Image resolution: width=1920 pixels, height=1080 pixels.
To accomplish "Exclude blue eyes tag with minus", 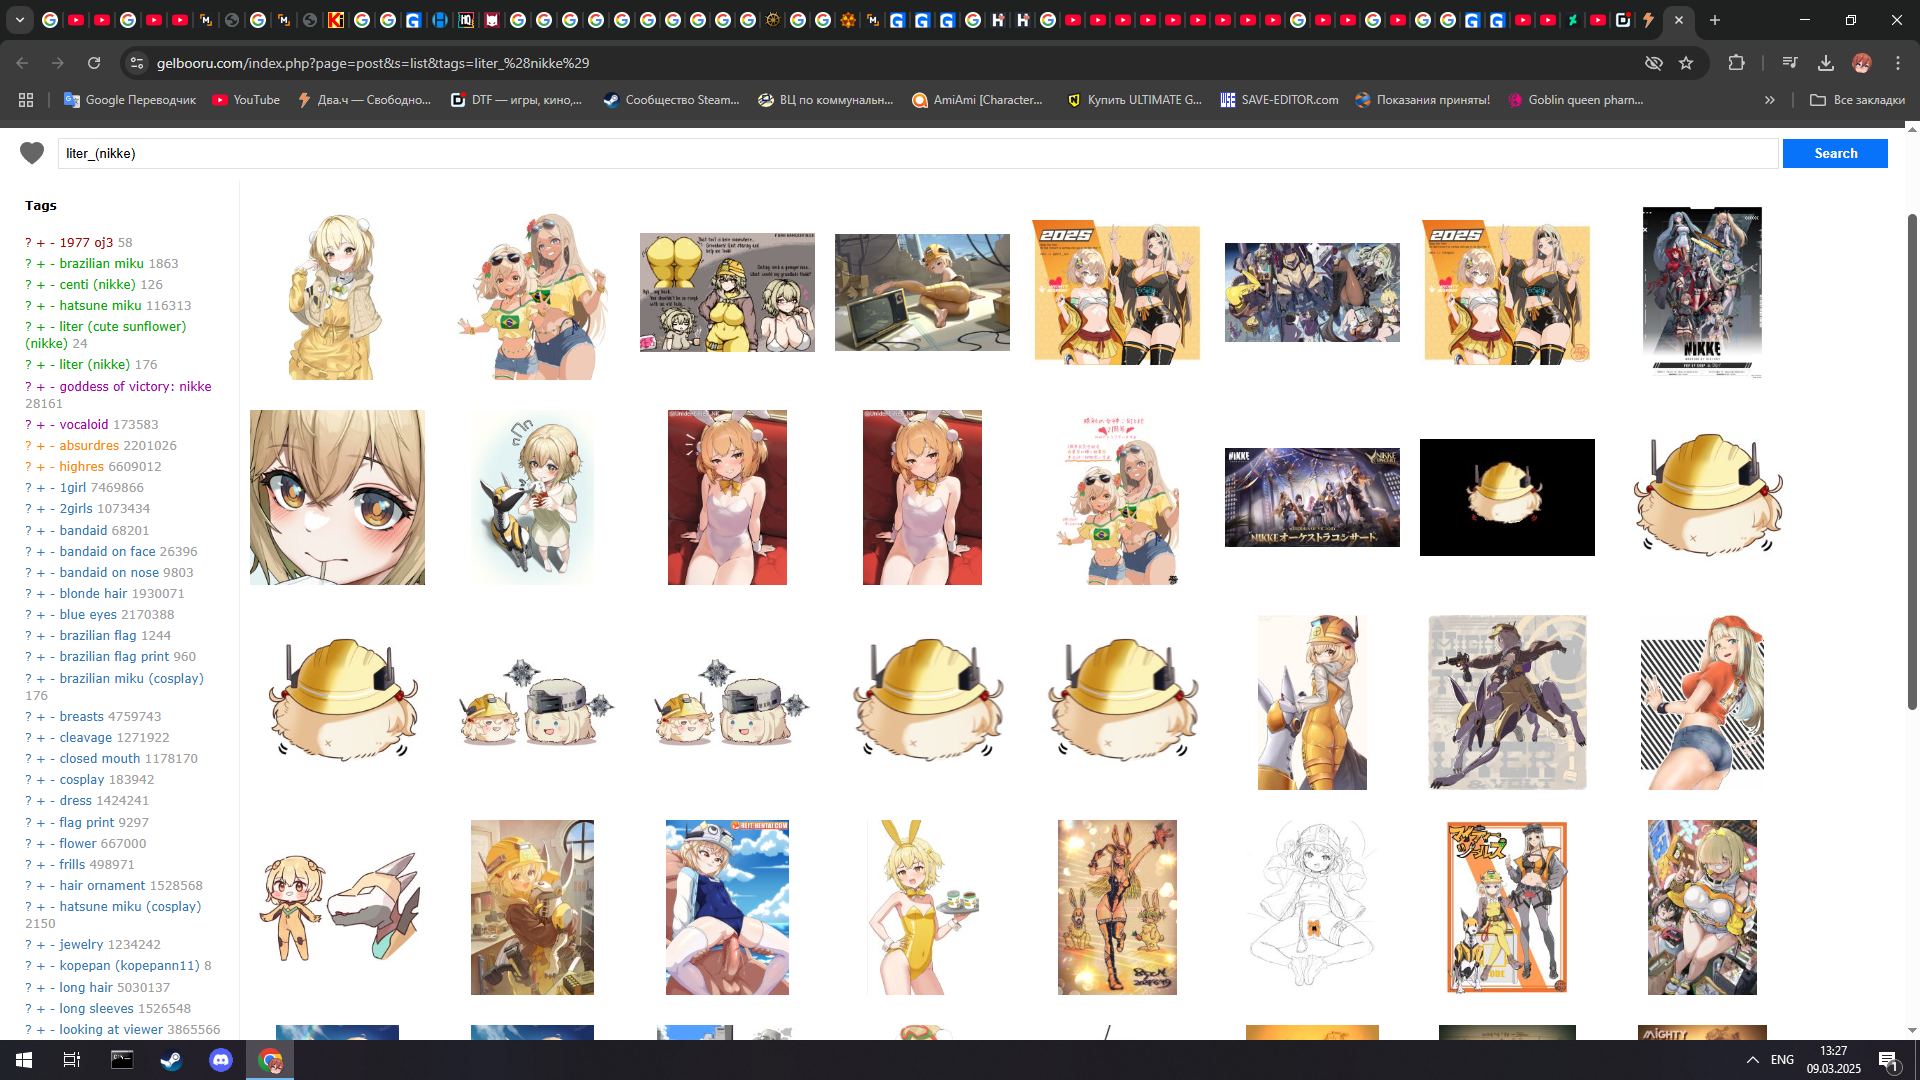I will [x=52, y=615].
